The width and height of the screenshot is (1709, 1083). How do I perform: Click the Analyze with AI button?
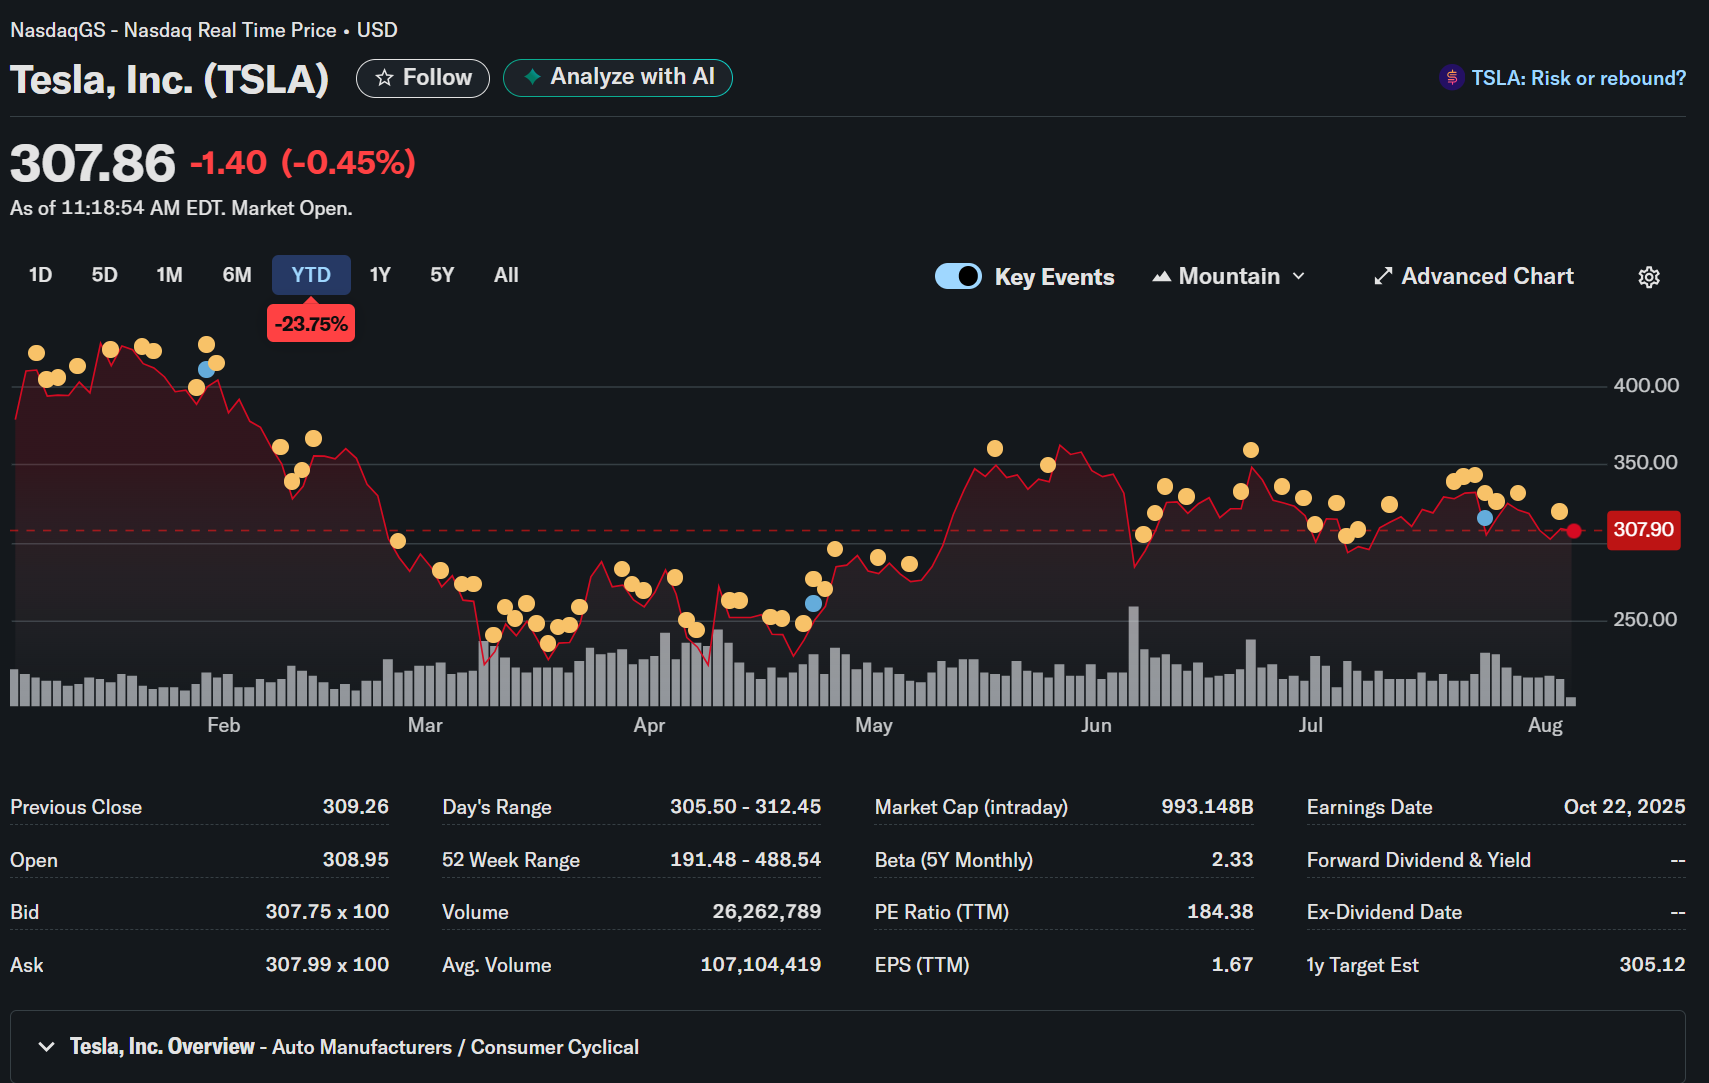click(x=618, y=77)
